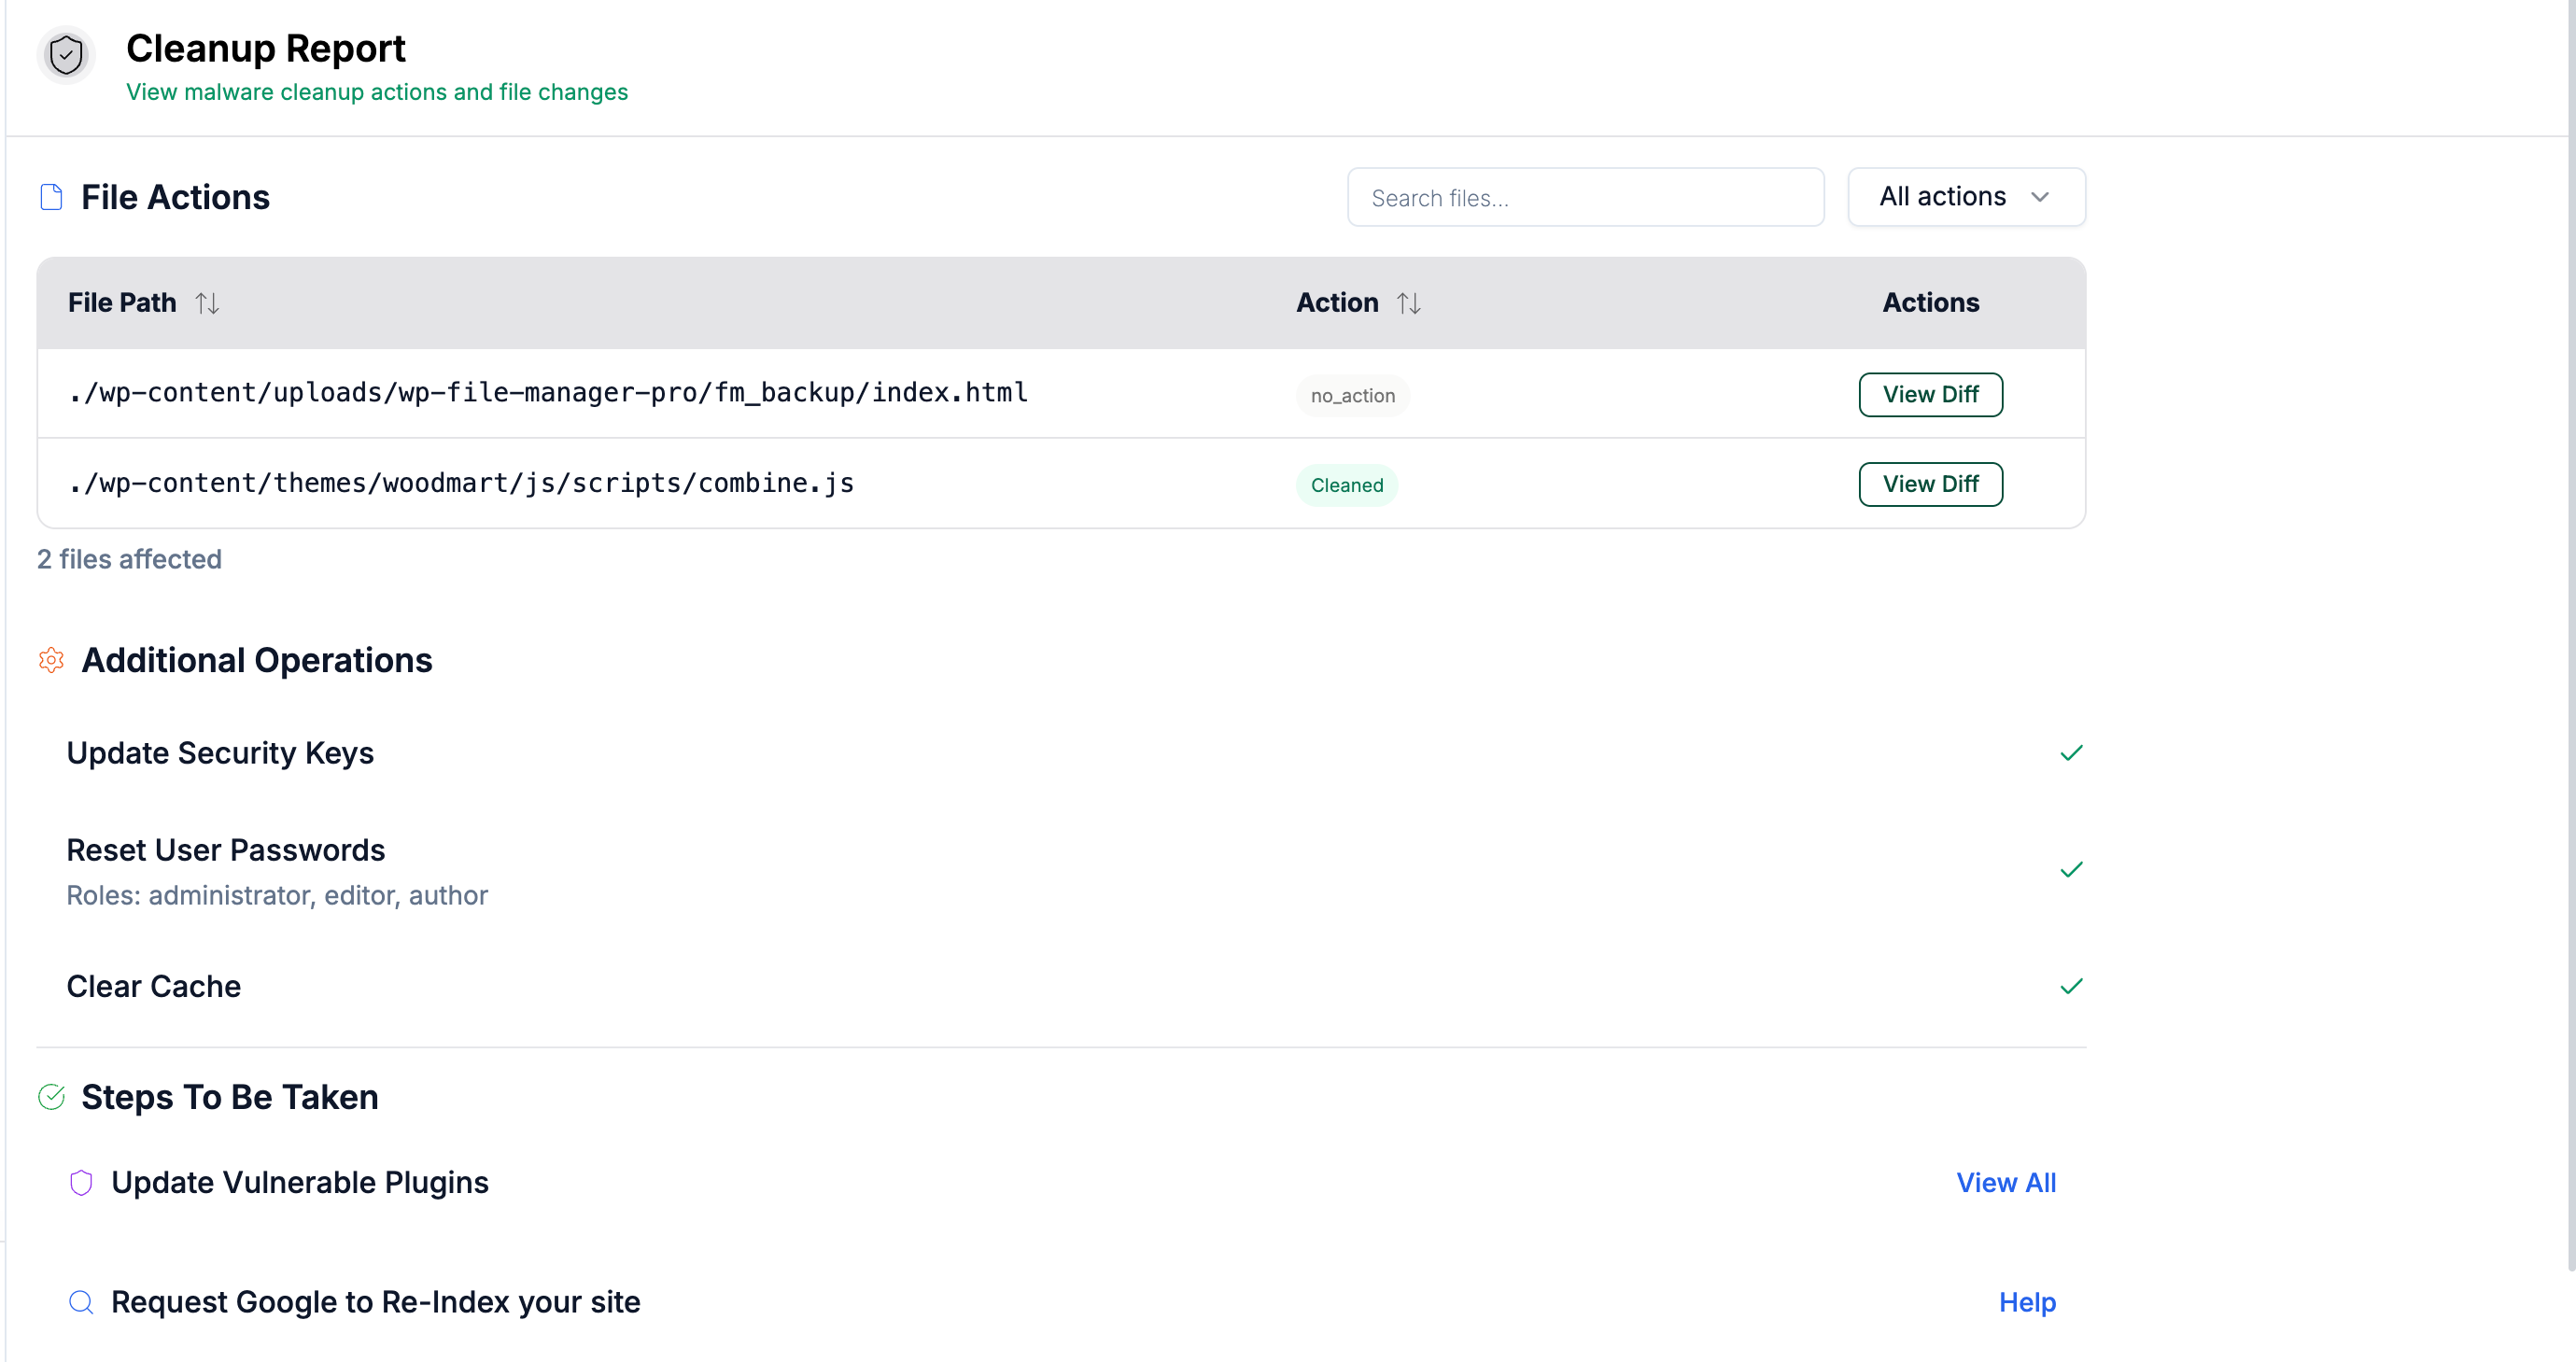2576x1362 pixels.
Task: Click the green check circle icon beside Steps To Be Taken
Action: [x=52, y=1096]
